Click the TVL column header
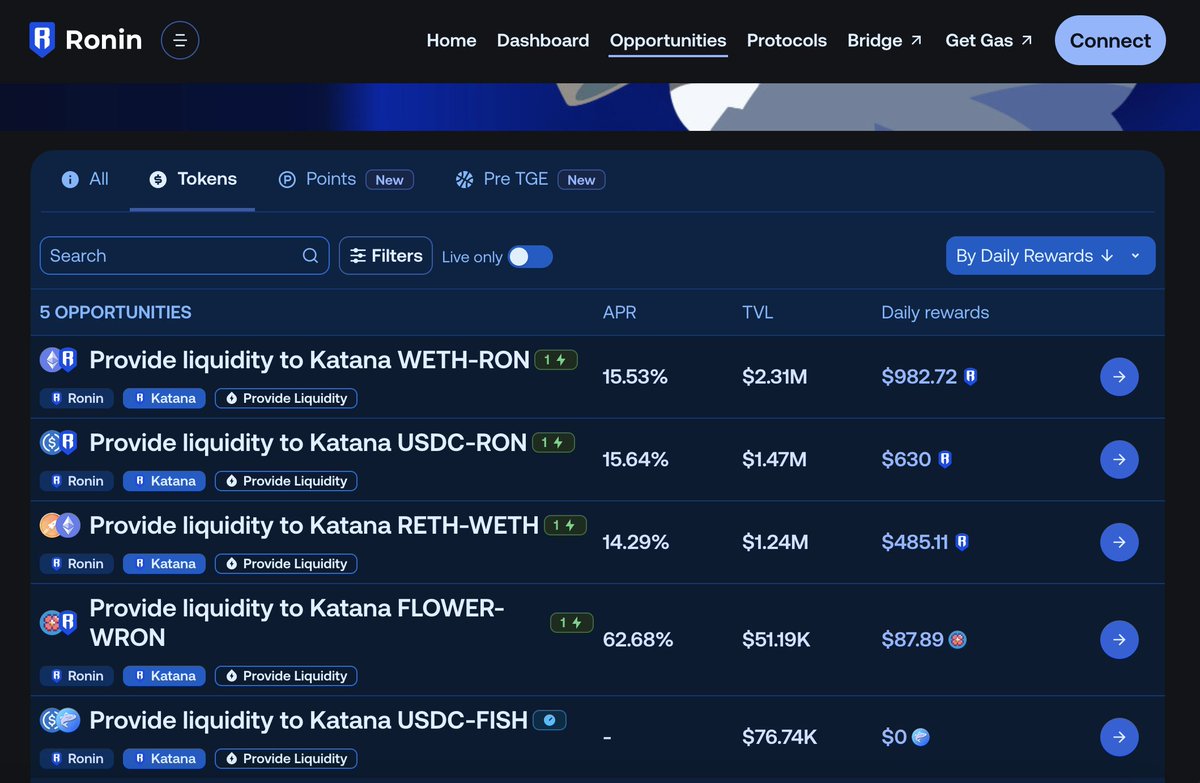 pyautogui.click(x=758, y=312)
